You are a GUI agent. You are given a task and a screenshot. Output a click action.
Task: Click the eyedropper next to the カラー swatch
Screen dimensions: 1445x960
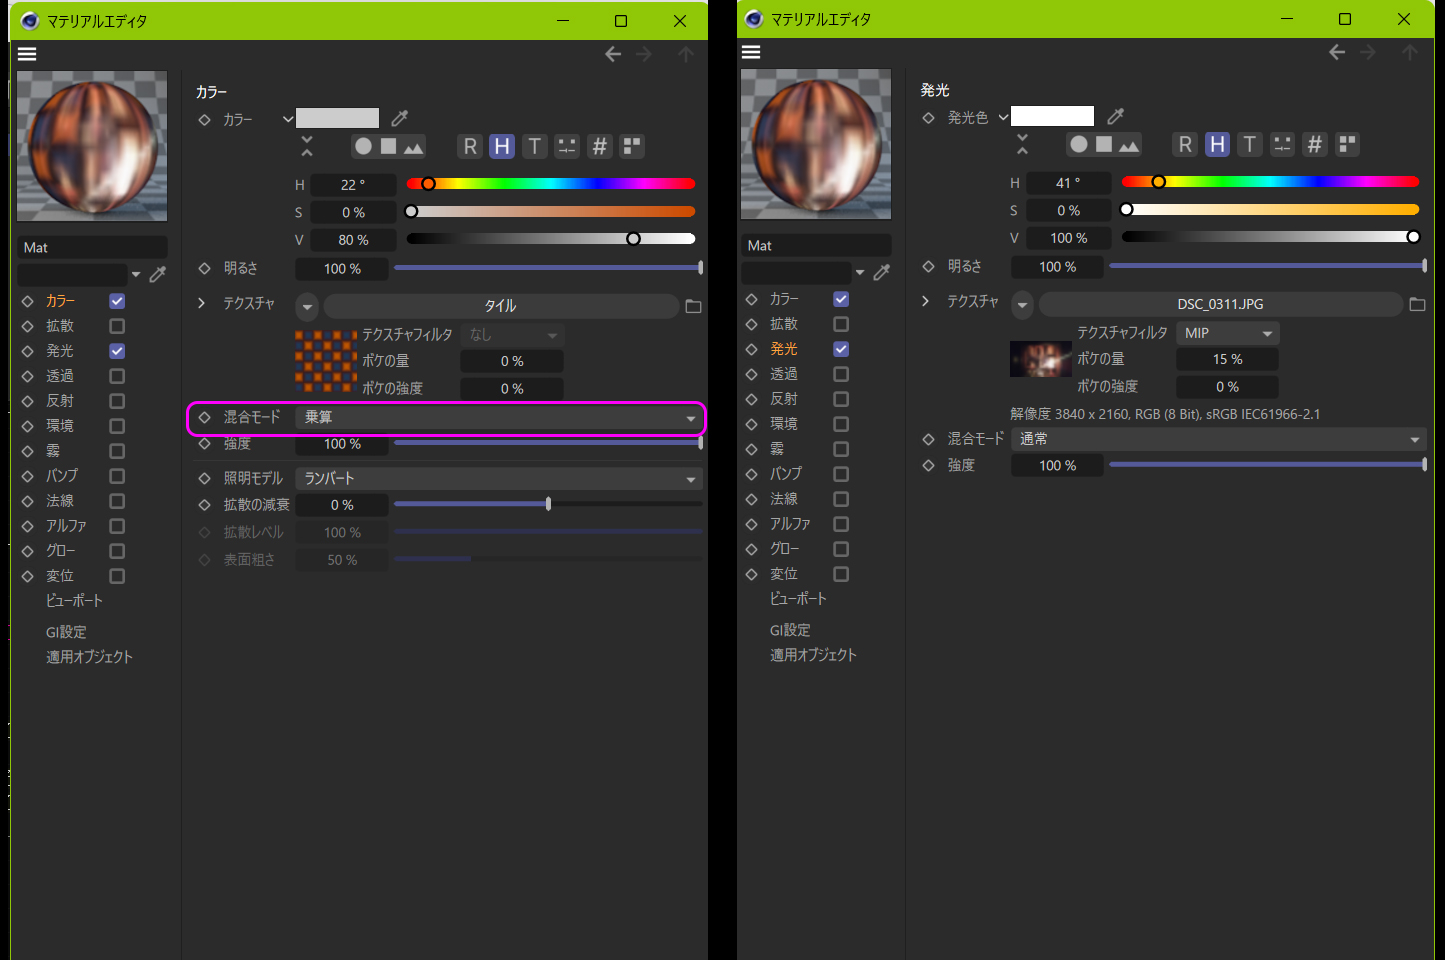tap(400, 118)
